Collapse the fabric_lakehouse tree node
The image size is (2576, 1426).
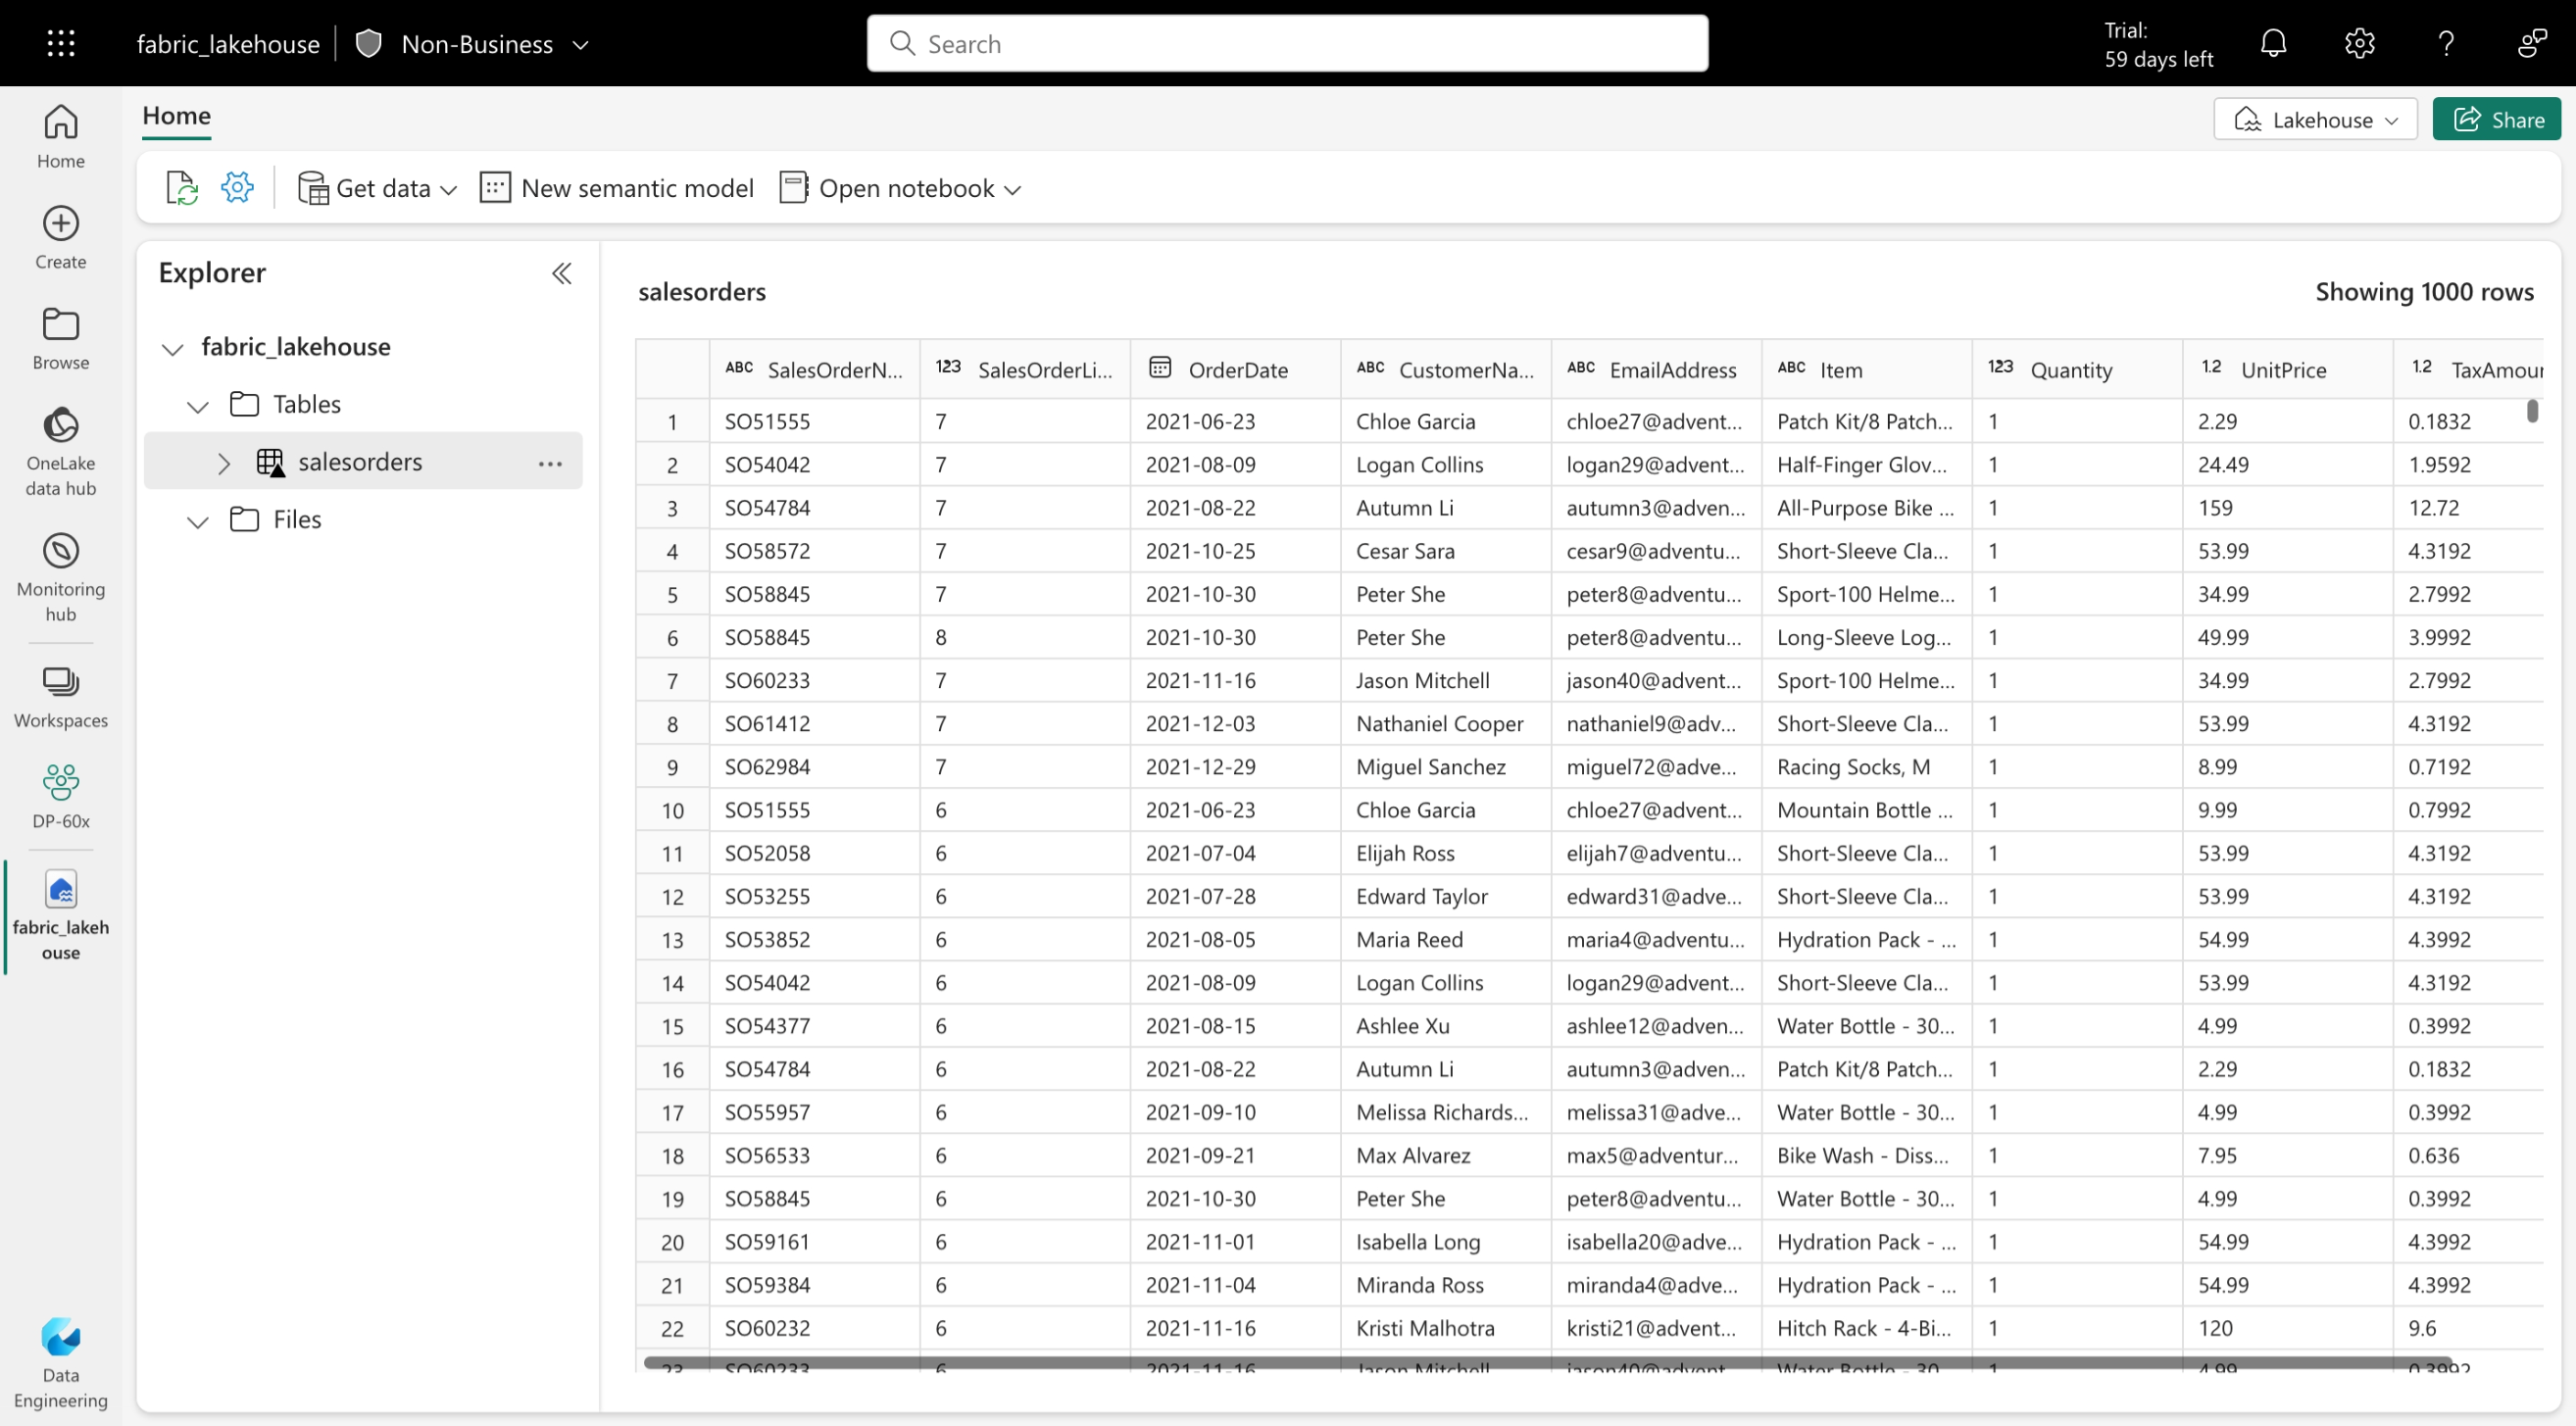[x=173, y=346]
